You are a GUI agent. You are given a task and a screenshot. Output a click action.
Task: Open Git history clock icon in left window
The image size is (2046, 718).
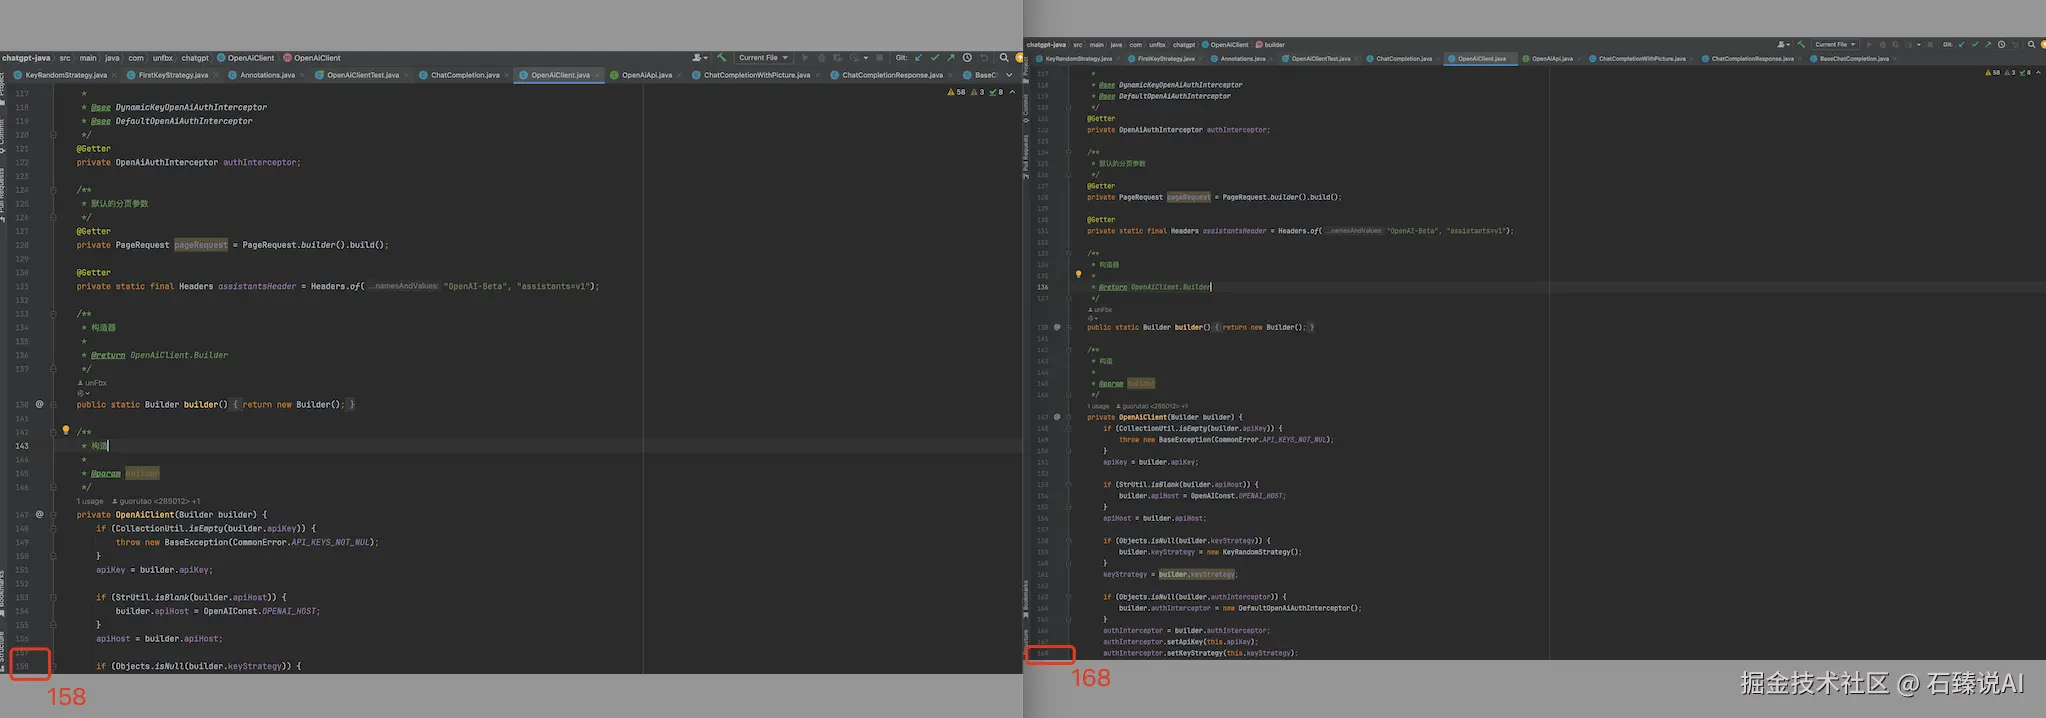(x=967, y=58)
